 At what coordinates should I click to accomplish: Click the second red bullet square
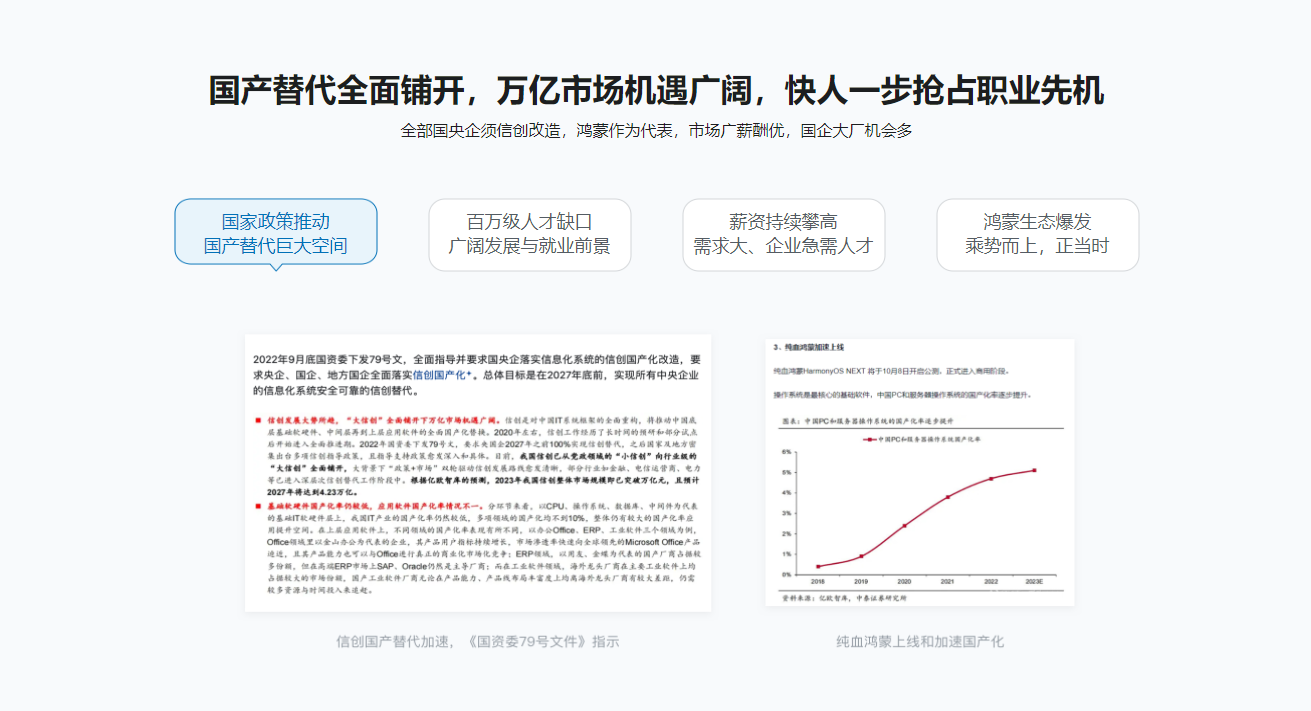click(258, 507)
